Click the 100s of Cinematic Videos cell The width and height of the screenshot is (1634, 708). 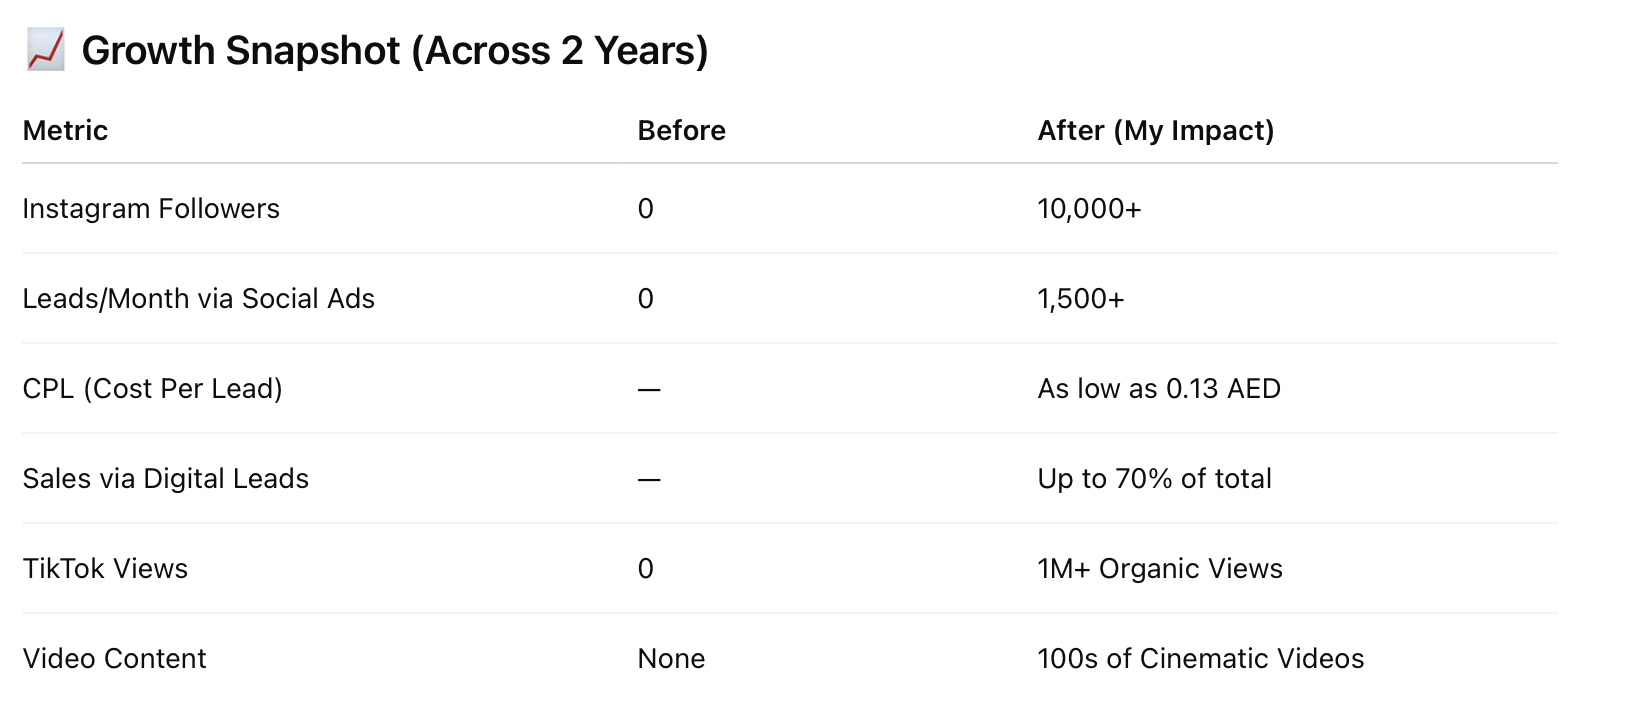coord(1200,659)
